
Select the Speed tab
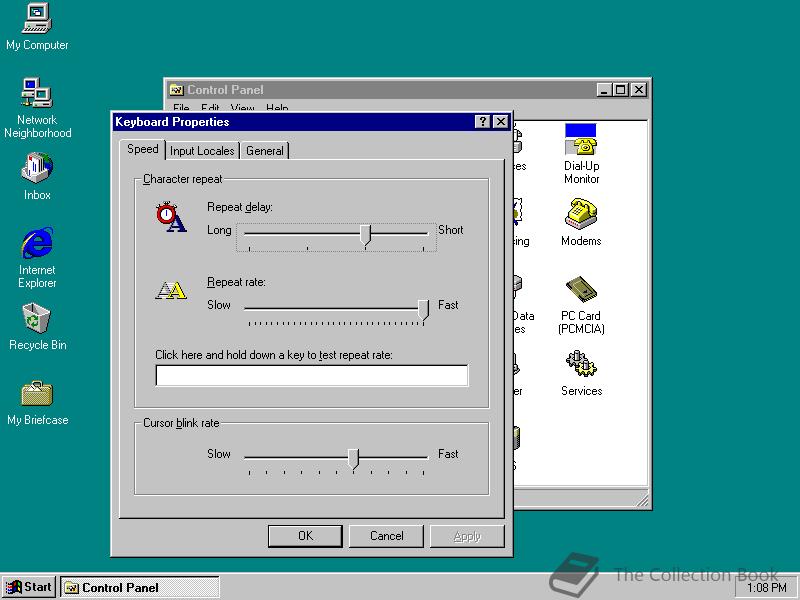click(x=143, y=149)
